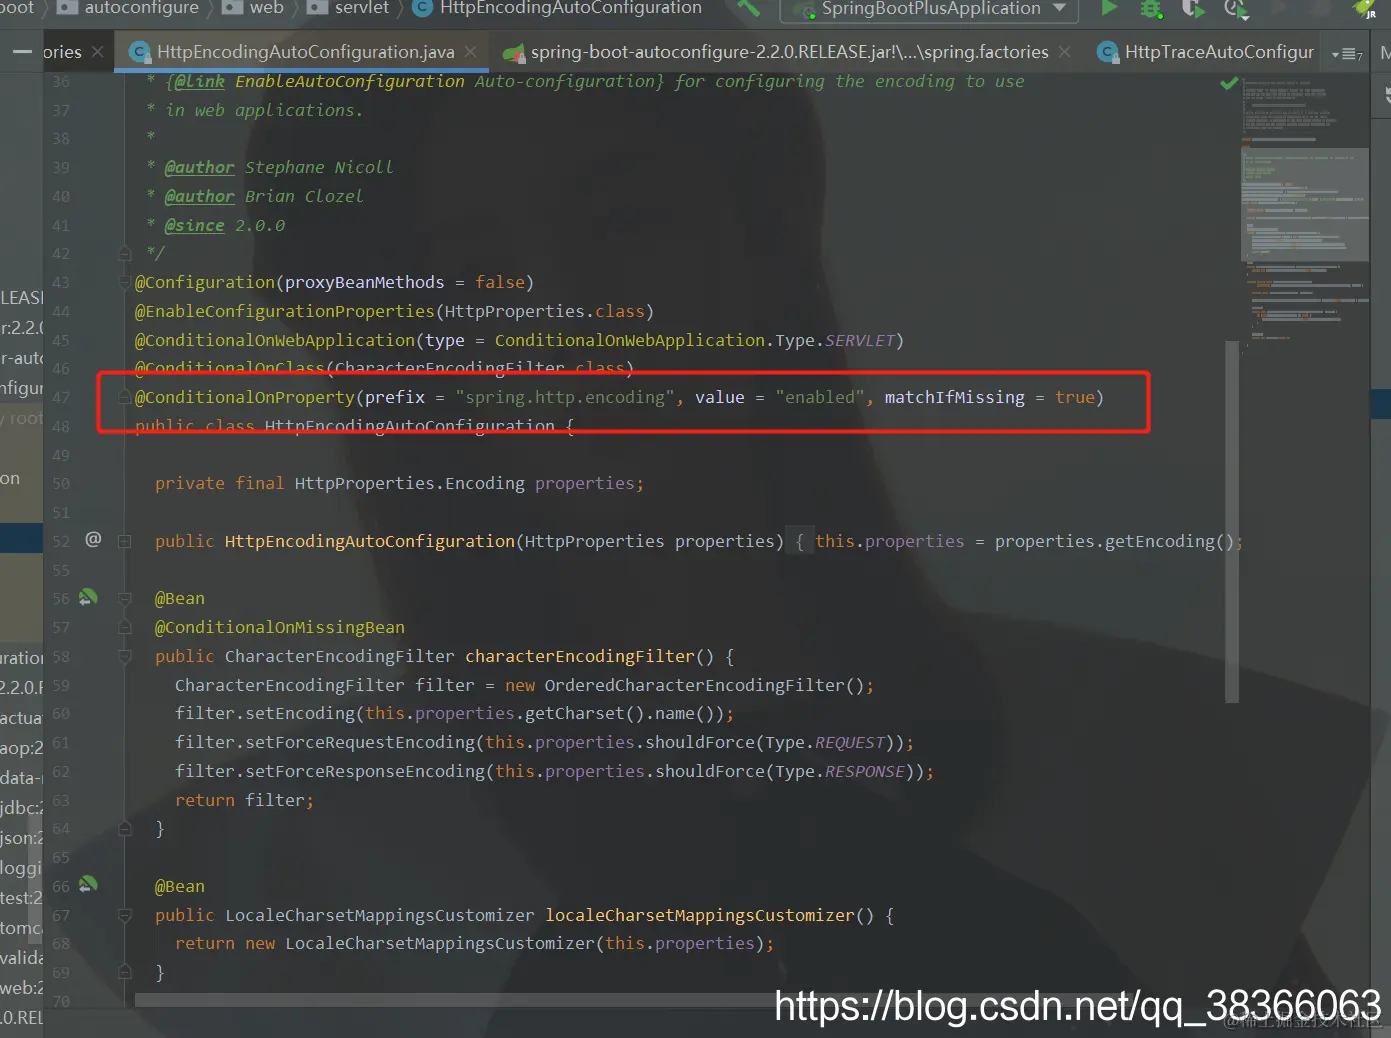Viewport: 1391px width, 1038px height.
Task: Collapse the Javadoc comment fold at line 42
Action: pyautogui.click(x=125, y=253)
